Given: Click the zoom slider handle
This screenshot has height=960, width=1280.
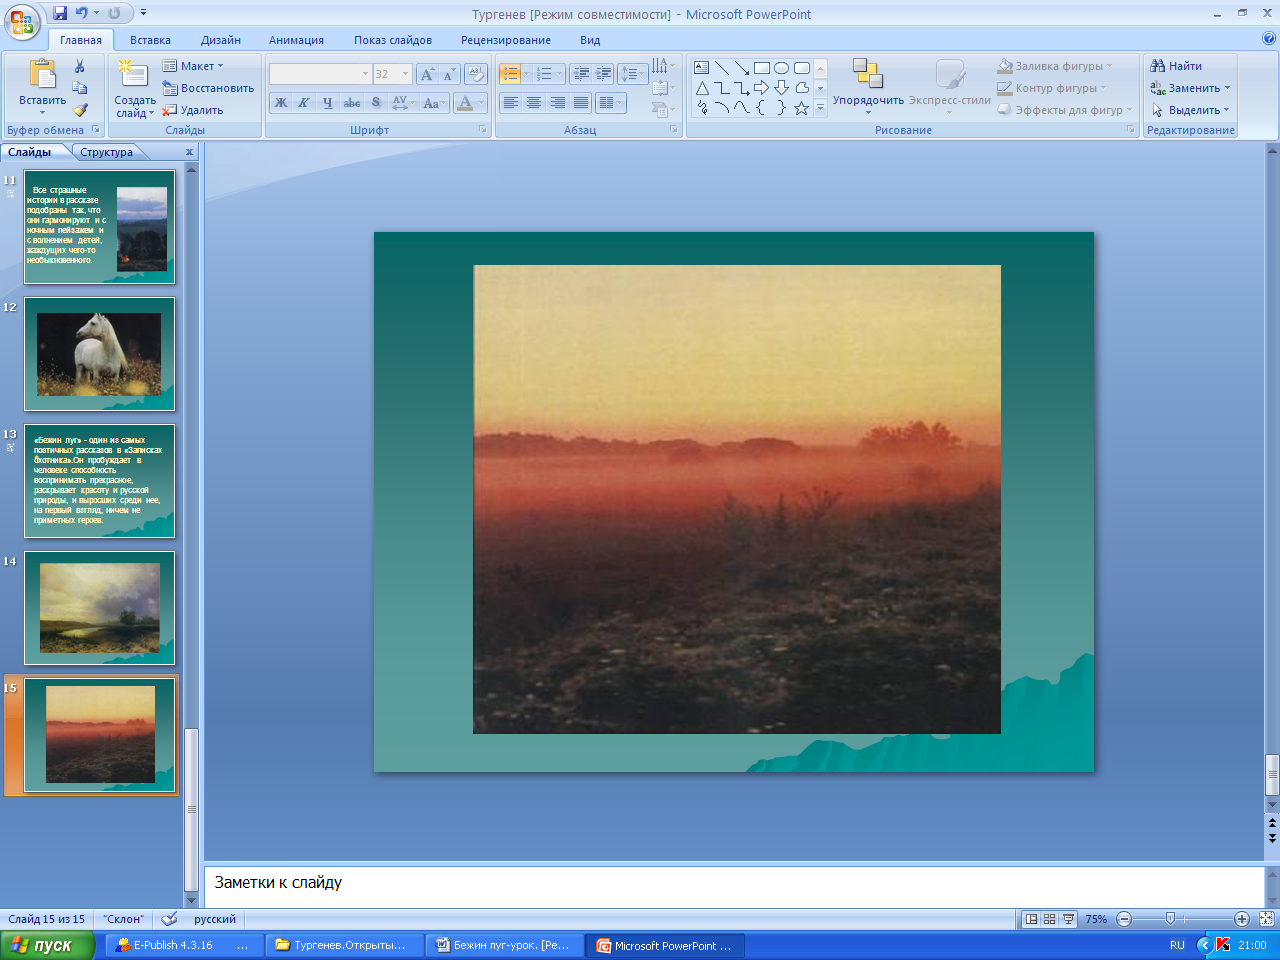Looking at the screenshot, I should click(x=1170, y=919).
